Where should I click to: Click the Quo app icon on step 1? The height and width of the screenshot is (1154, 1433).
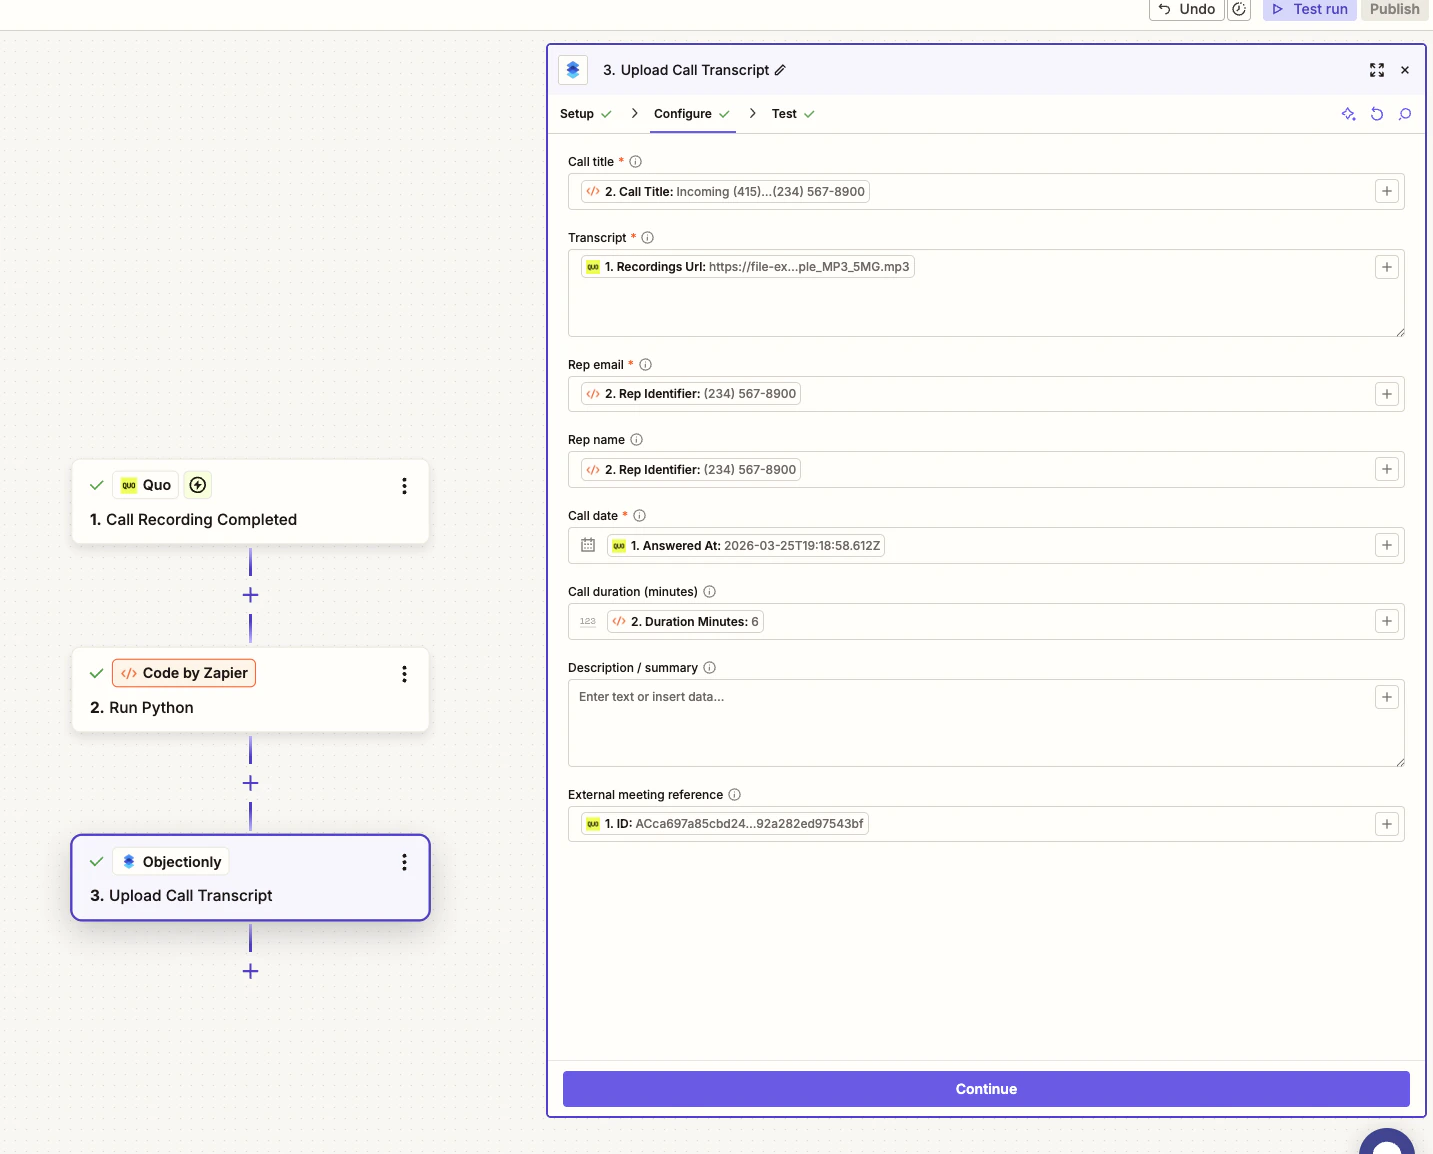[x=130, y=485]
